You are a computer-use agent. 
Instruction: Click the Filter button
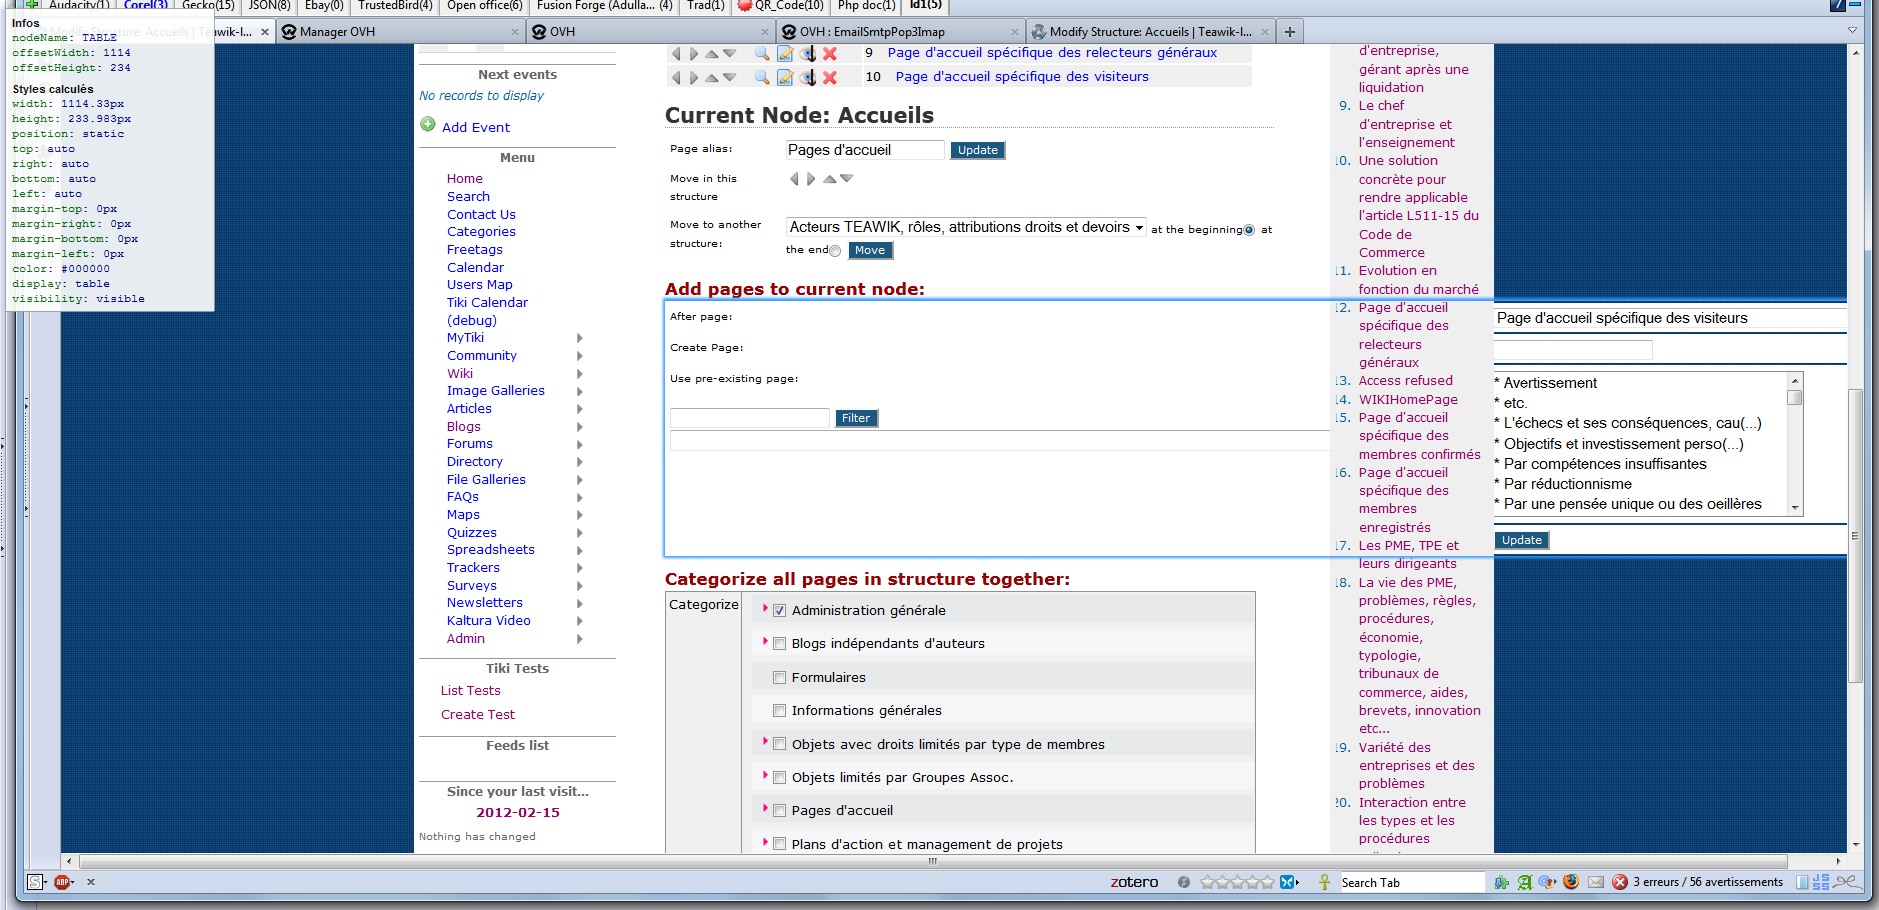(x=856, y=418)
